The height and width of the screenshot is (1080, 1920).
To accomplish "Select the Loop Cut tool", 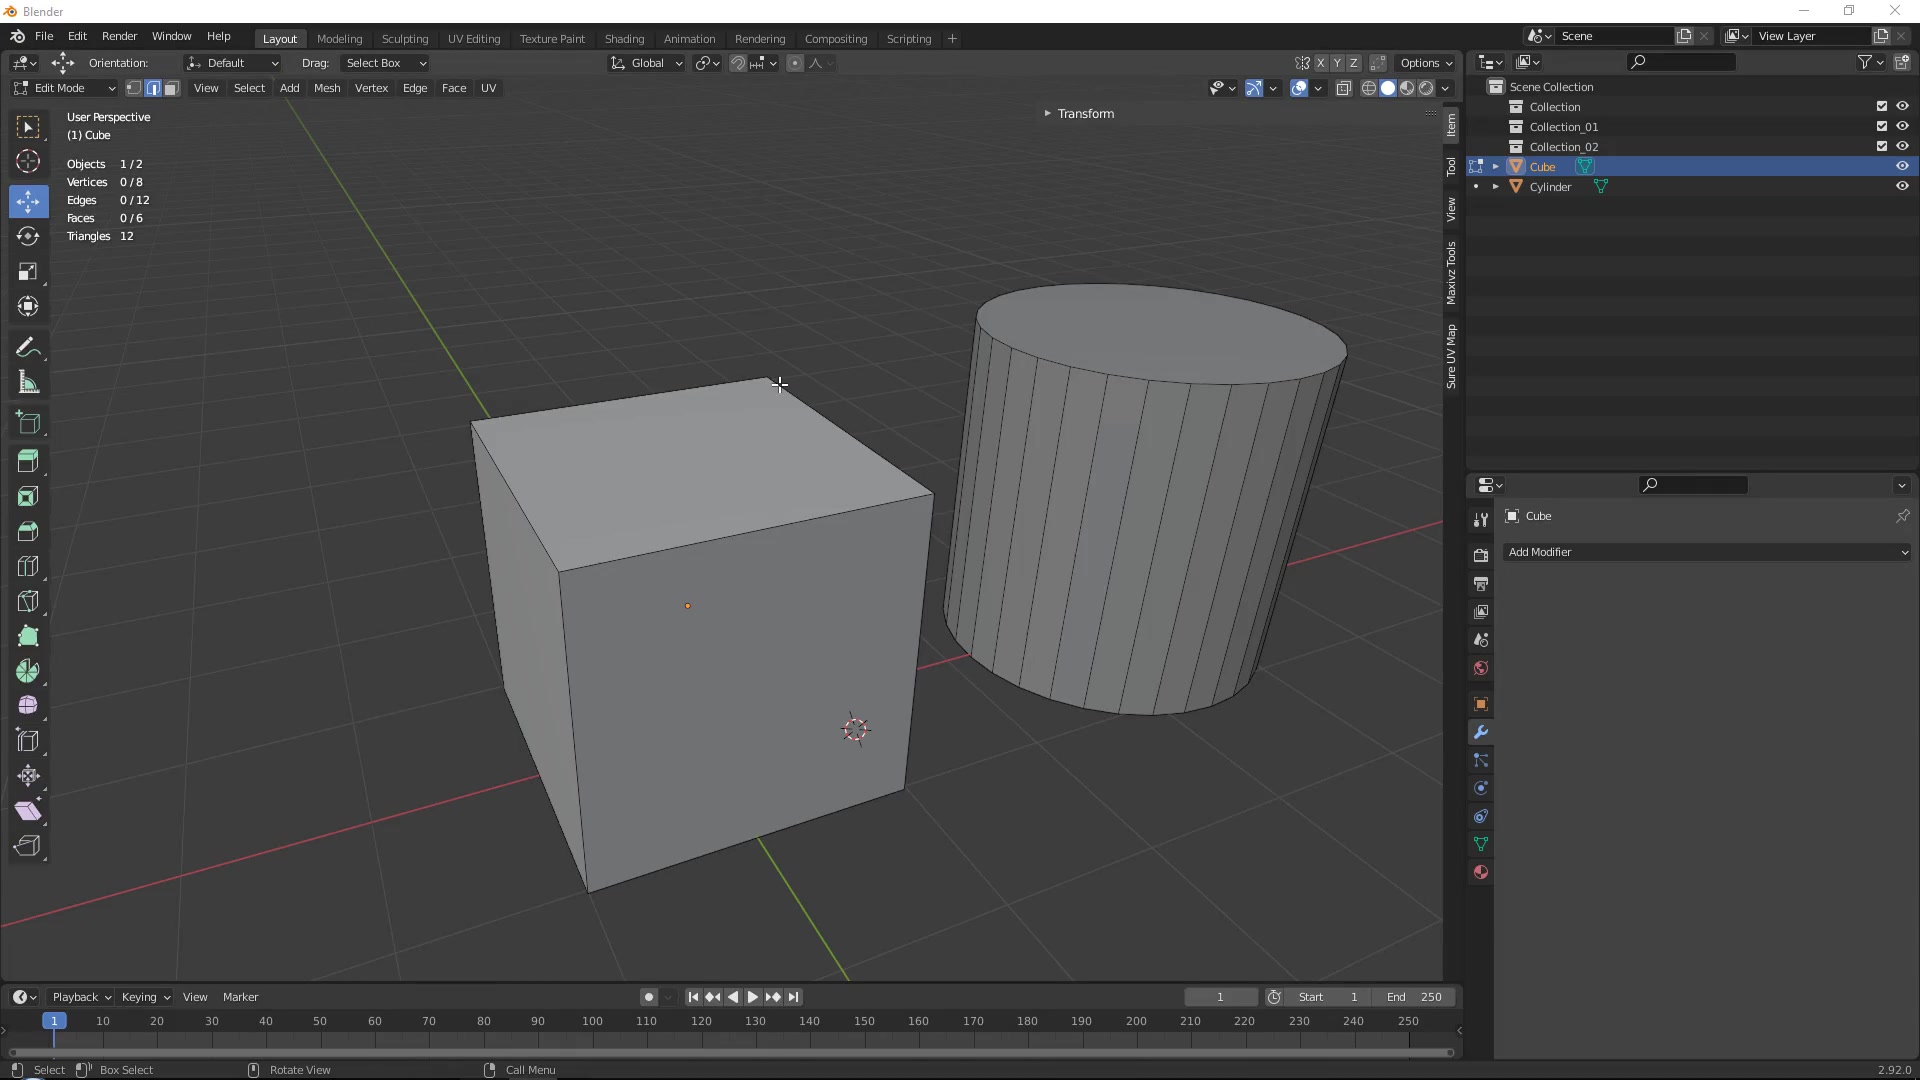I will point(28,566).
